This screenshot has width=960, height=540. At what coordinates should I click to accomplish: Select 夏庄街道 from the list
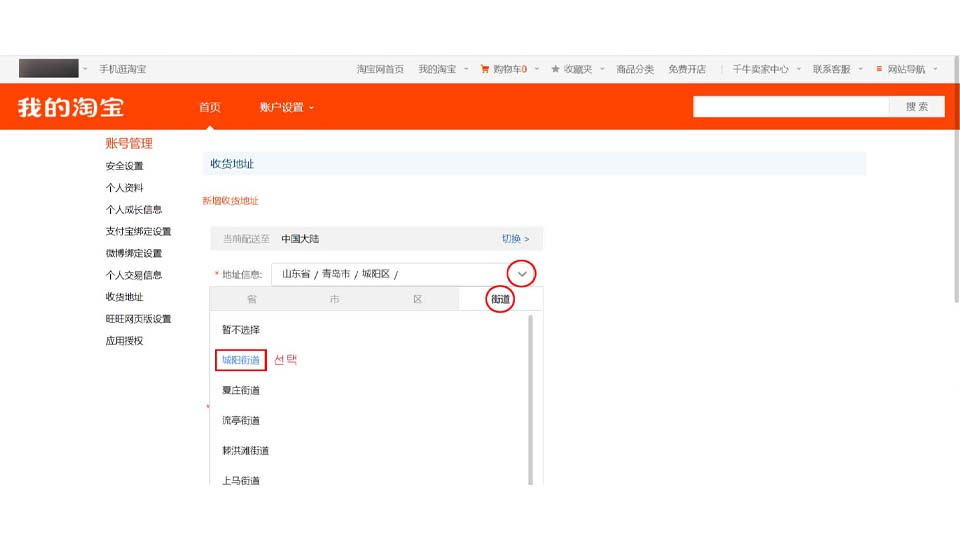[x=241, y=390]
